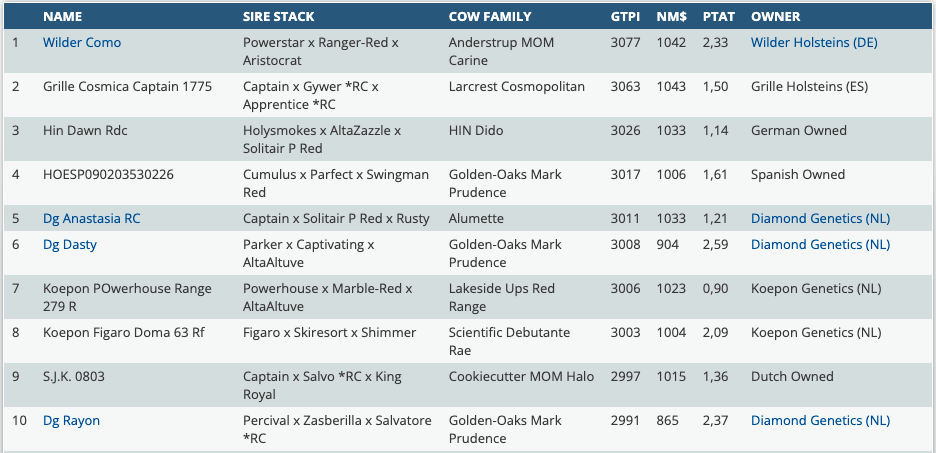Click the OWNER column header
The image size is (936, 453).
point(776,17)
